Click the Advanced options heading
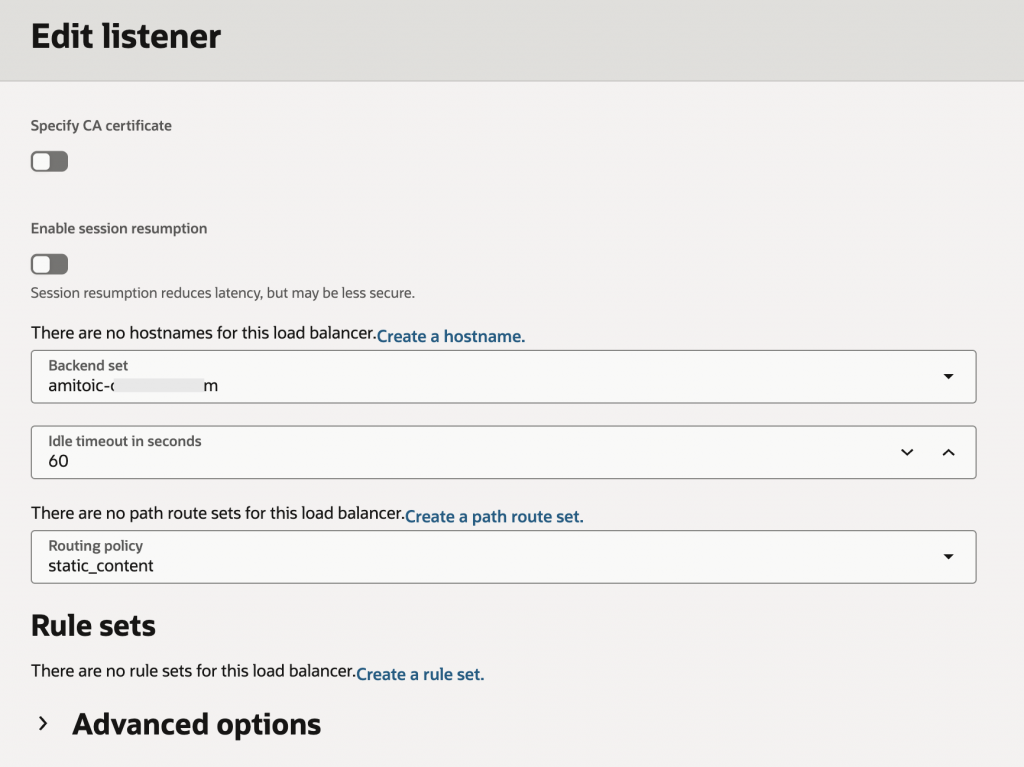This screenshot has width=1024, height=767. point(197,724)
